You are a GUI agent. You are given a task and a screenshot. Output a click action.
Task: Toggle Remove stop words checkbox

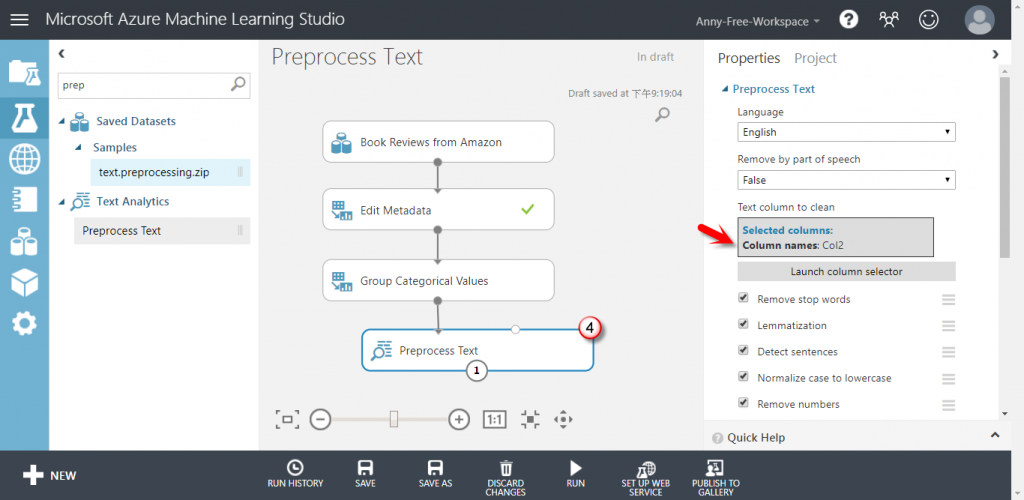743,298
